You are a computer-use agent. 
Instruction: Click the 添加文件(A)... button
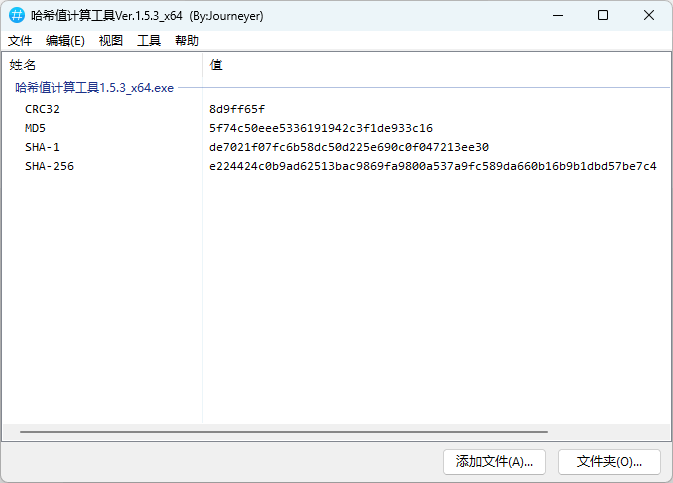tap(494, 461)
